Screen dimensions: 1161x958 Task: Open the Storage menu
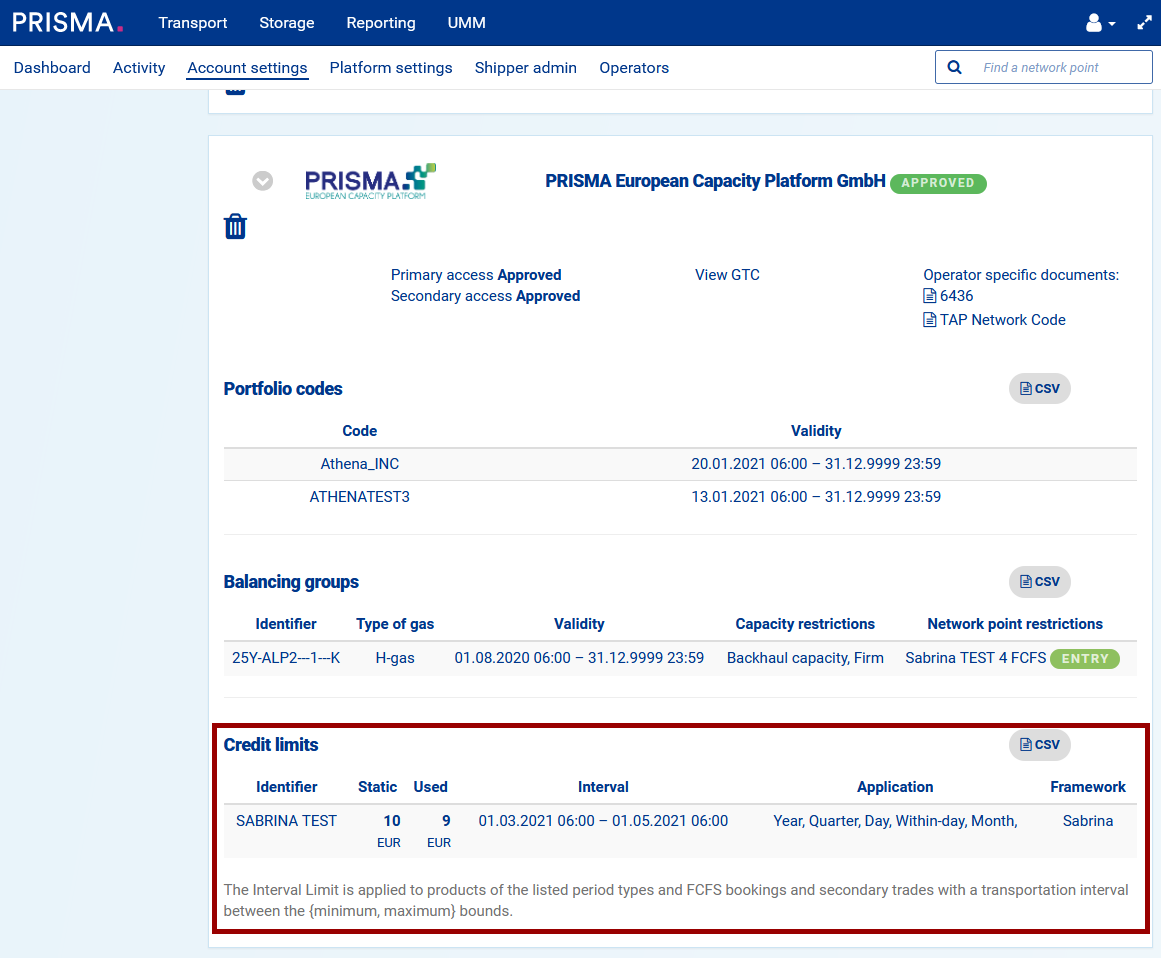coord(287,23)
